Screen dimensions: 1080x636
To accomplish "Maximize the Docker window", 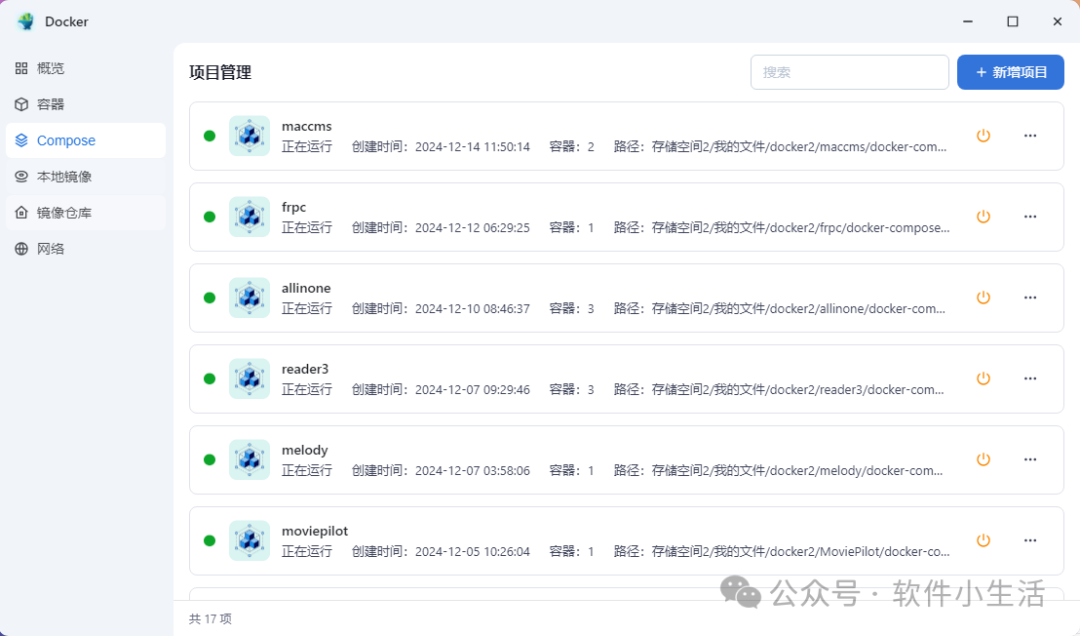I will (1012, 21).
